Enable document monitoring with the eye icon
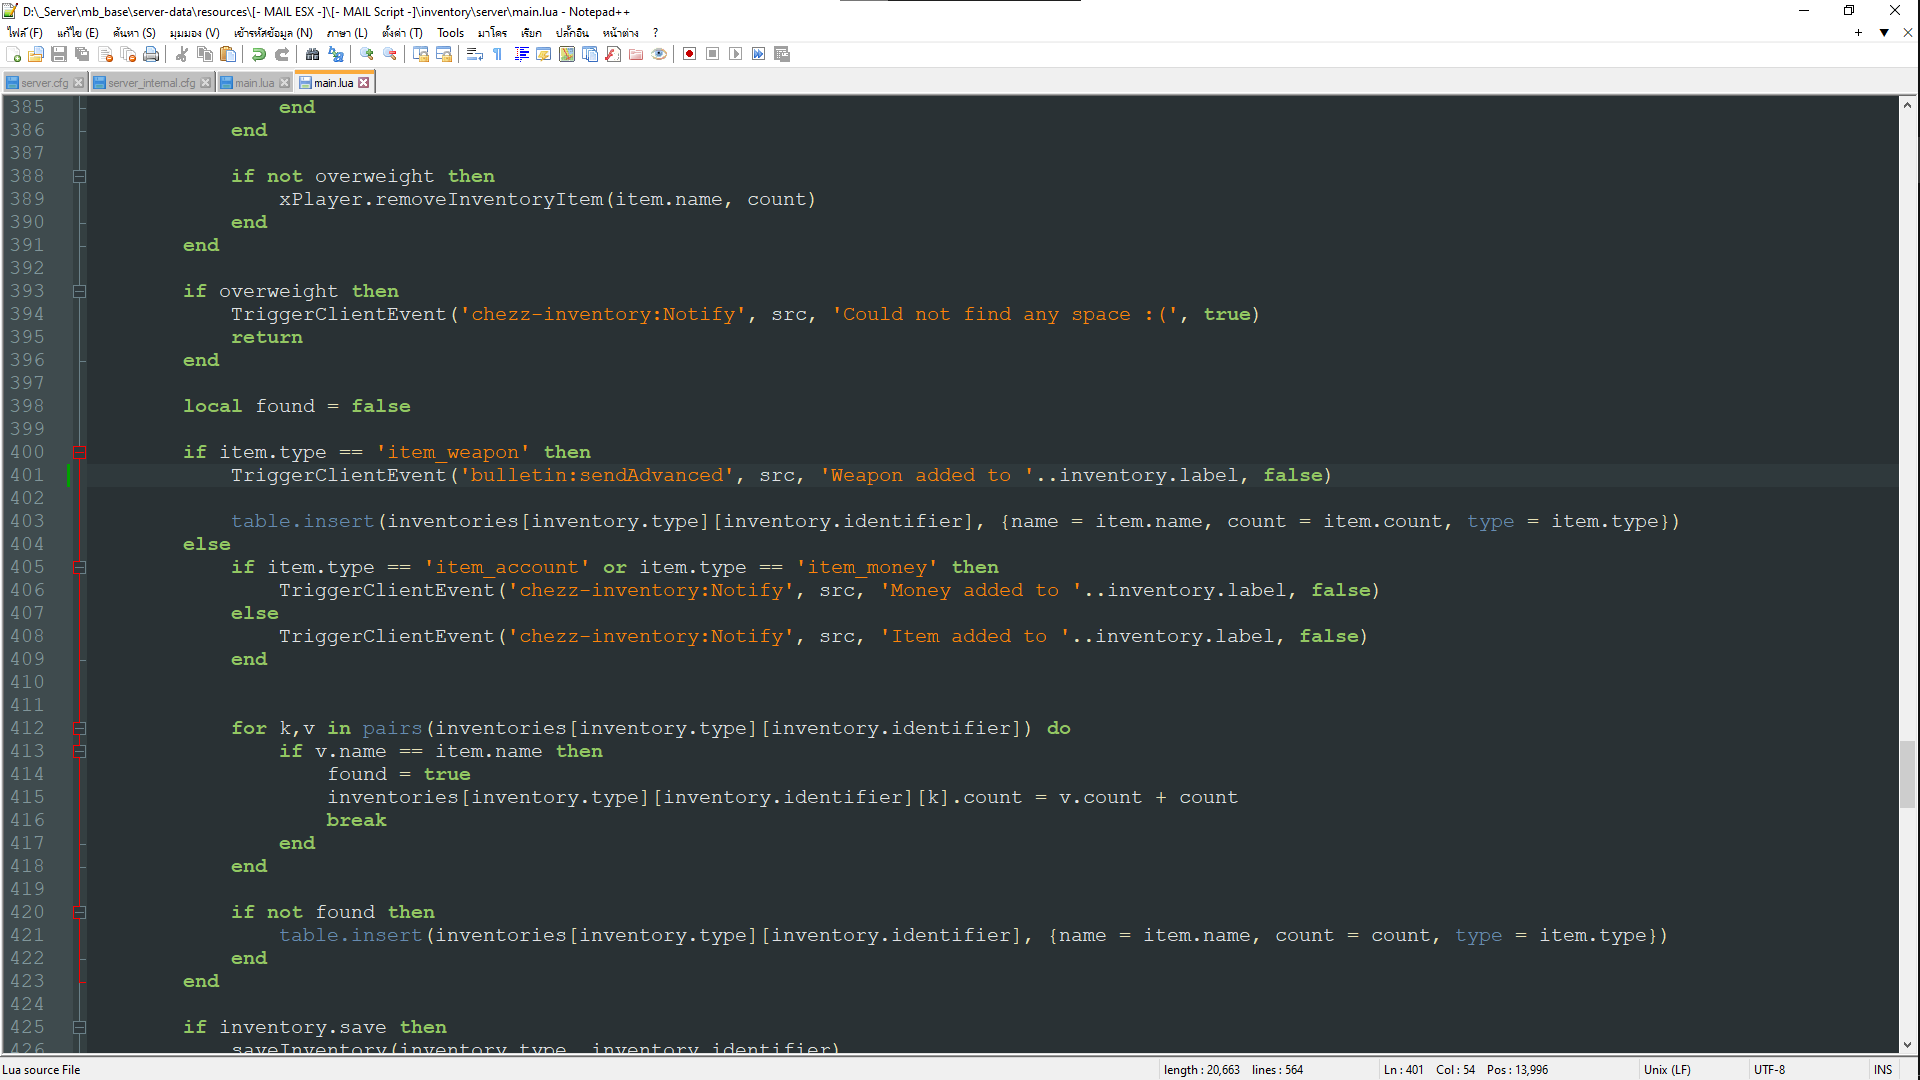Image resolution: width=1920 pixels, height=1080 pixels. pyautogui.click(x=659, y=55)
